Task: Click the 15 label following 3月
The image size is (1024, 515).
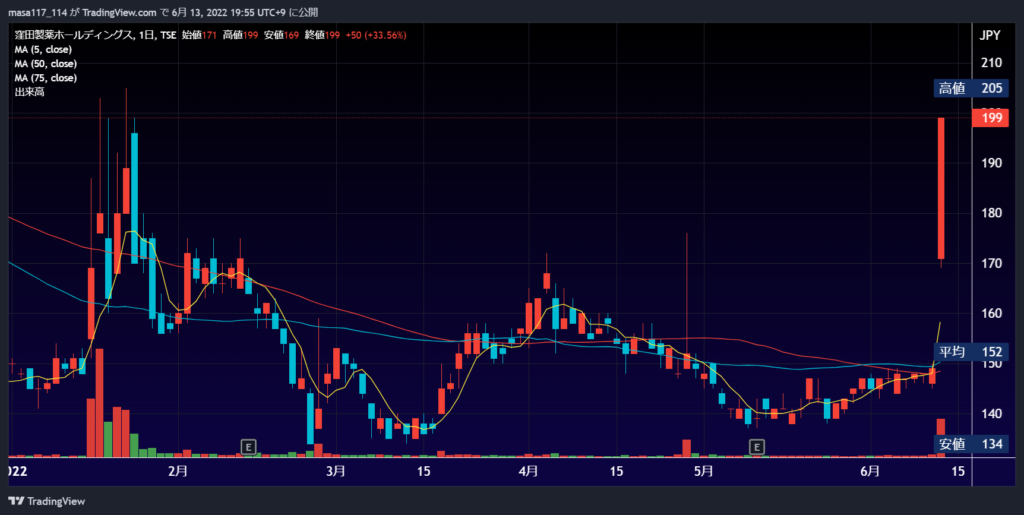Action: [423, 471]
